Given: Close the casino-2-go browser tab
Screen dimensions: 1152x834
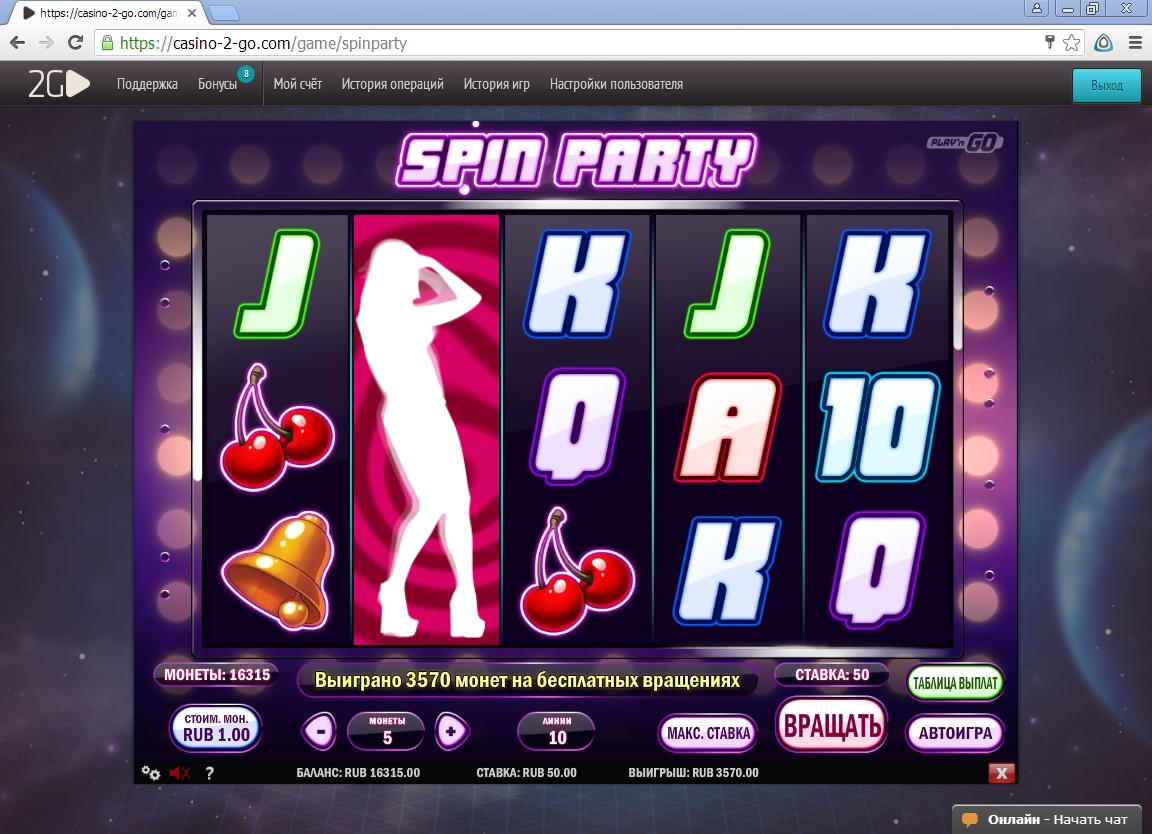Looking at the screenshot, I should (192, 12).
